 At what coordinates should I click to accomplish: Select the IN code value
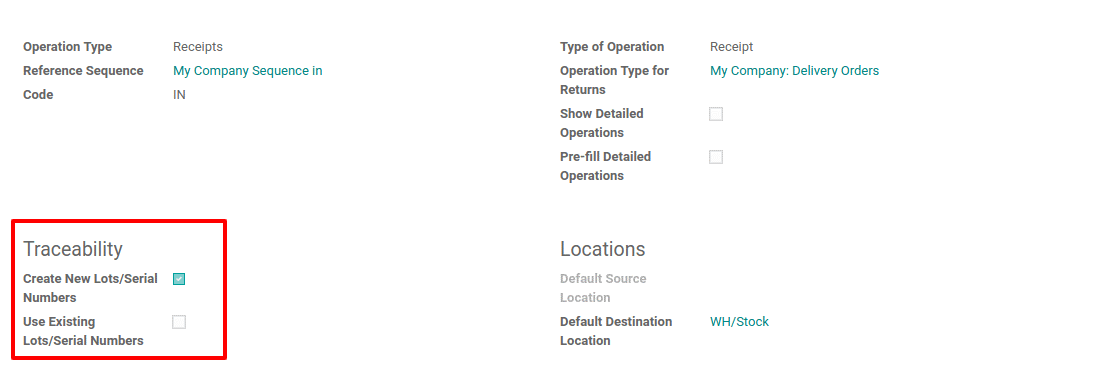(x=180, y=94)
